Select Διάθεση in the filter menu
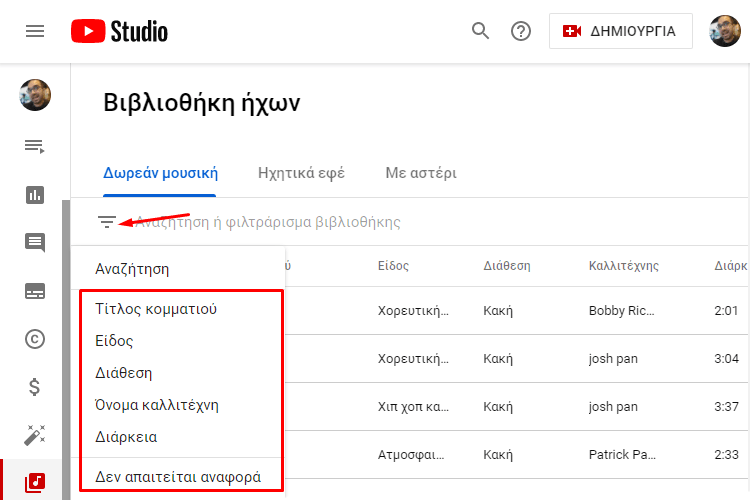Screen dimensions: 750x500 tap(123, 373)
